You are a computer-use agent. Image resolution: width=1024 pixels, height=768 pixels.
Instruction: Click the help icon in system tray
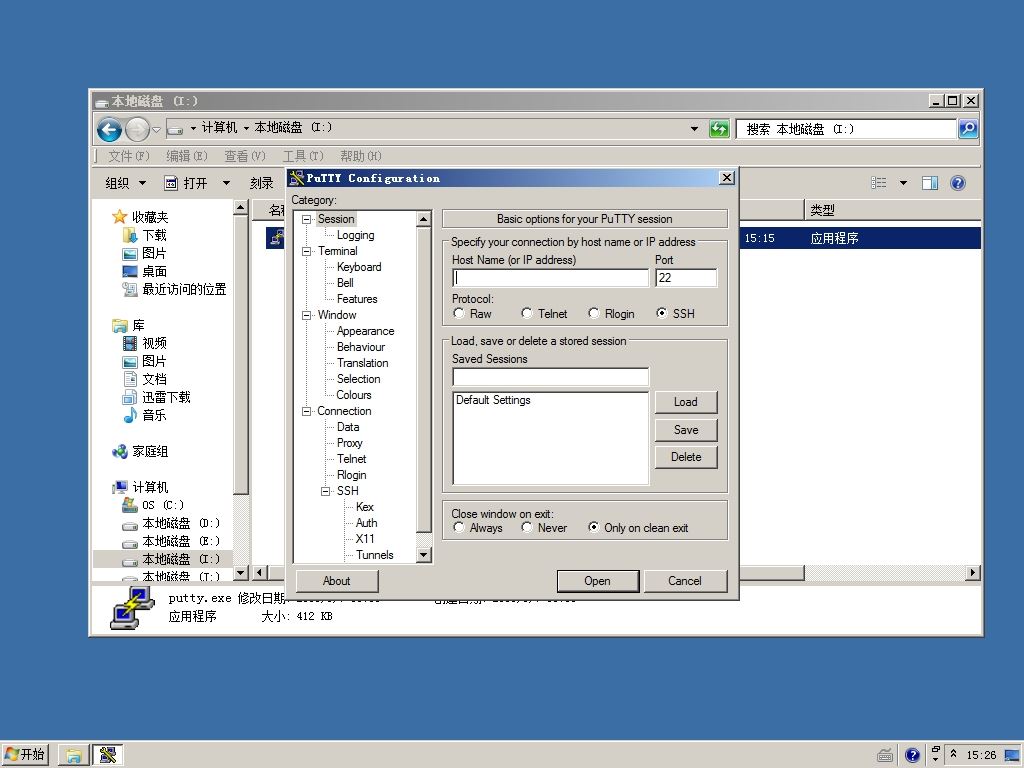(x=913, y=756)
